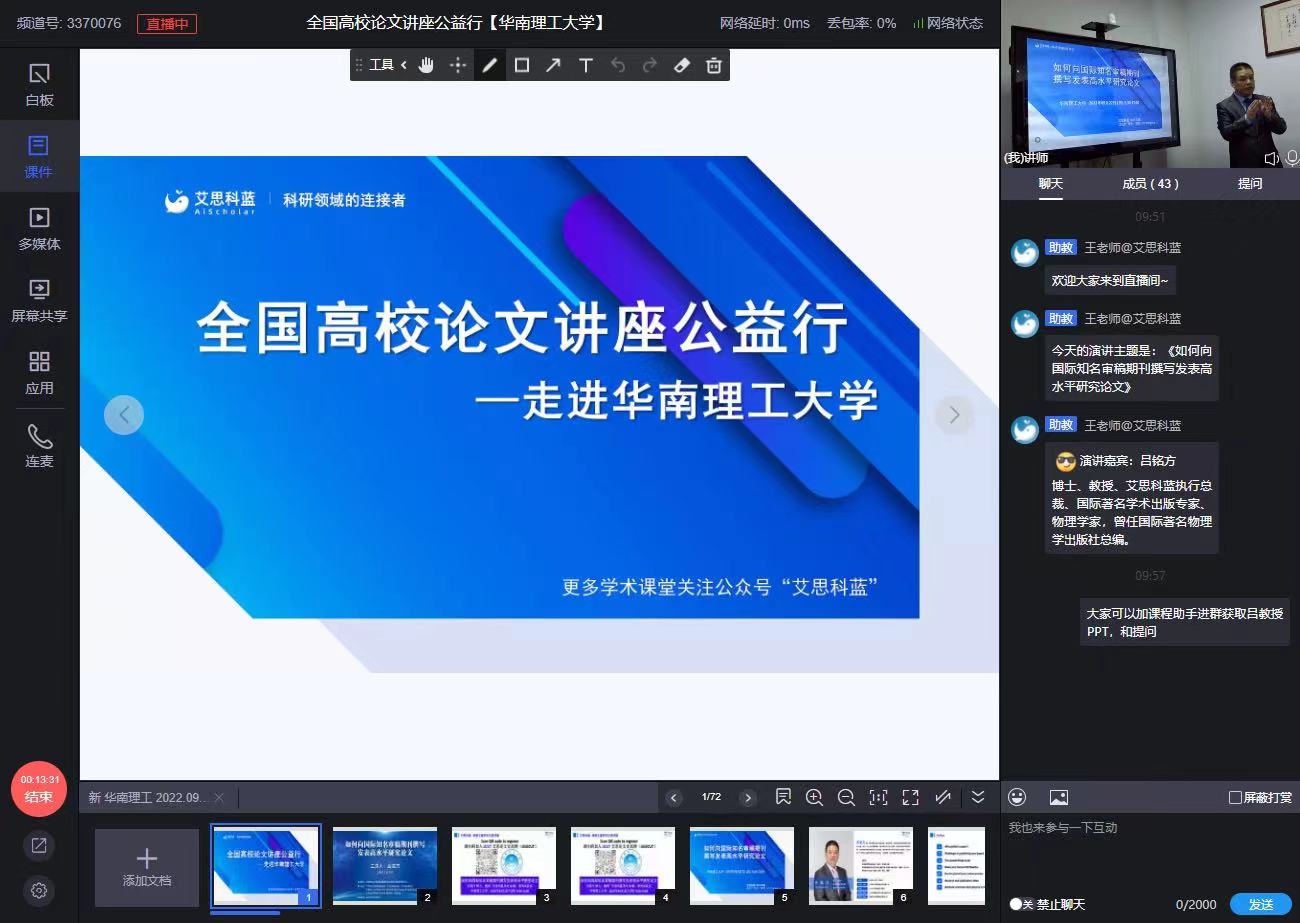Viewport: 1300px width, 923px height.
Task: Enter courseware fullscreen mode
Action: (x=910, y=797)
